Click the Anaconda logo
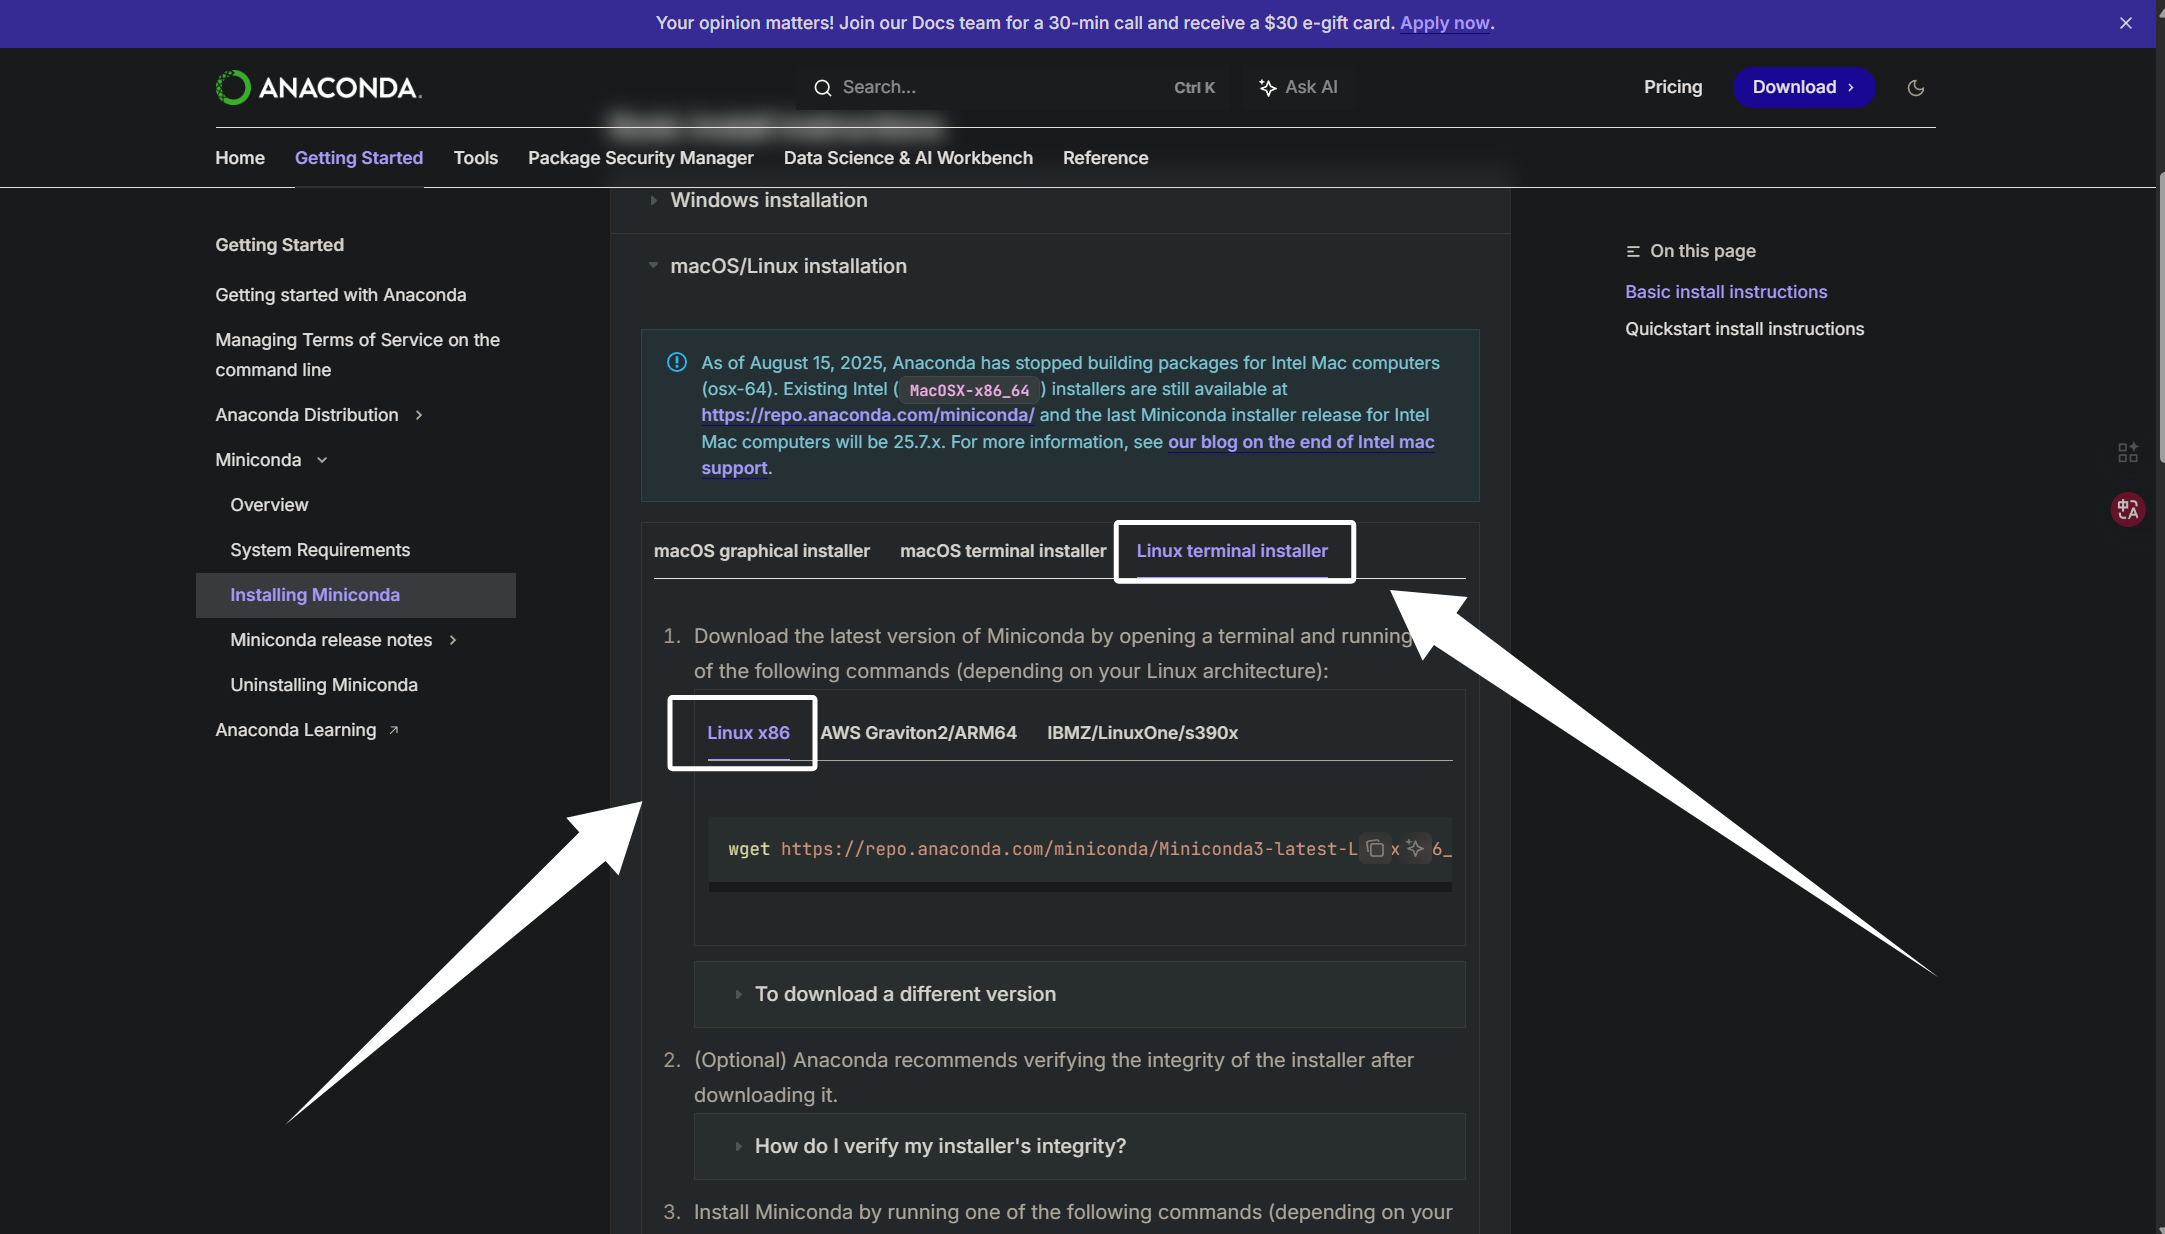Image resolution: width=2165 pixels, height=1234 pixels. click(318, 87)
